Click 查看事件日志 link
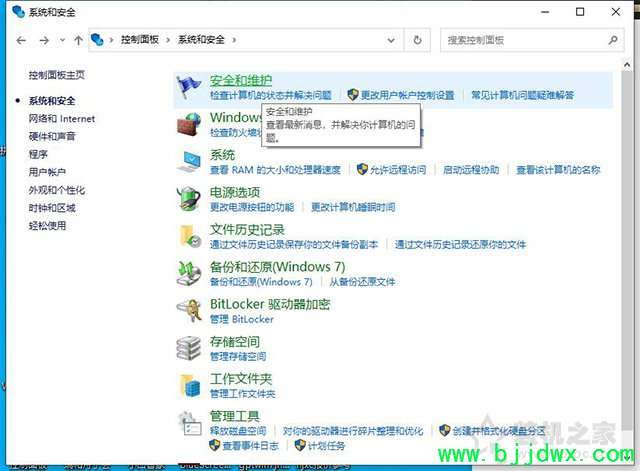This screenshot has width=640, height=471. [250, 446]
